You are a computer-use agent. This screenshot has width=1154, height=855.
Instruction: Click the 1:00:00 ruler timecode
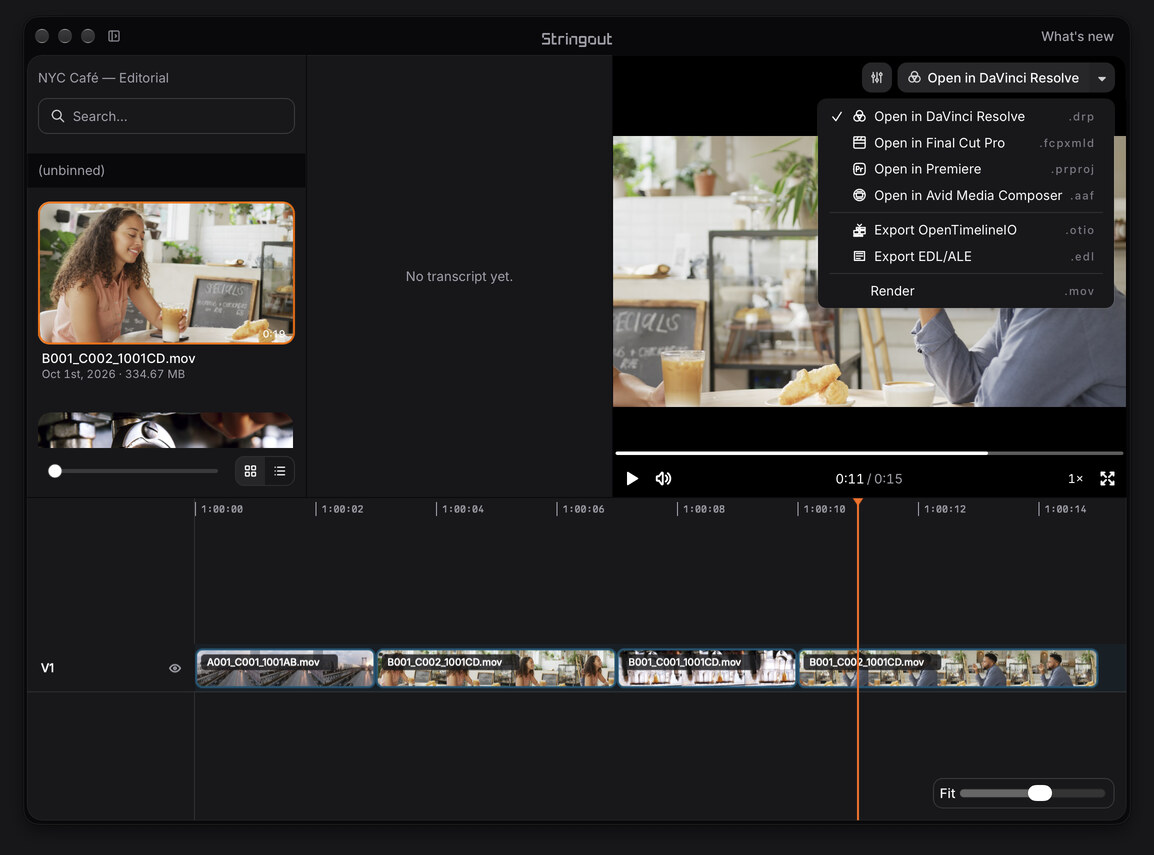[222, 508]
